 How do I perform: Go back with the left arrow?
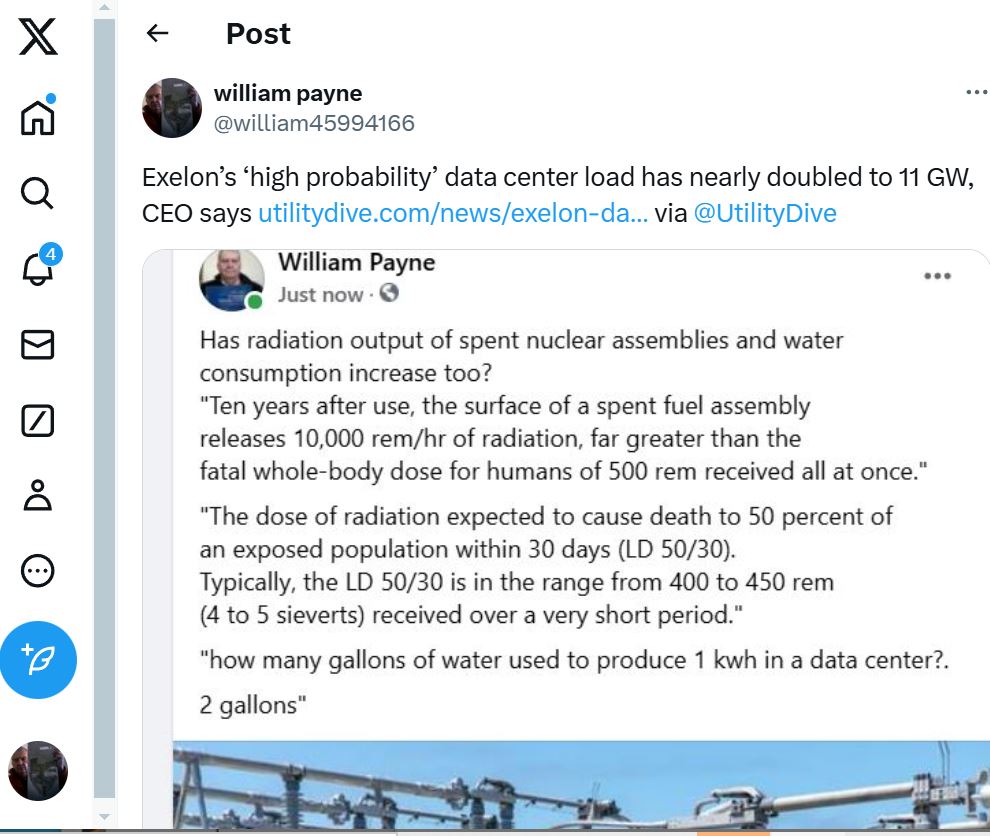pos(157,33)
